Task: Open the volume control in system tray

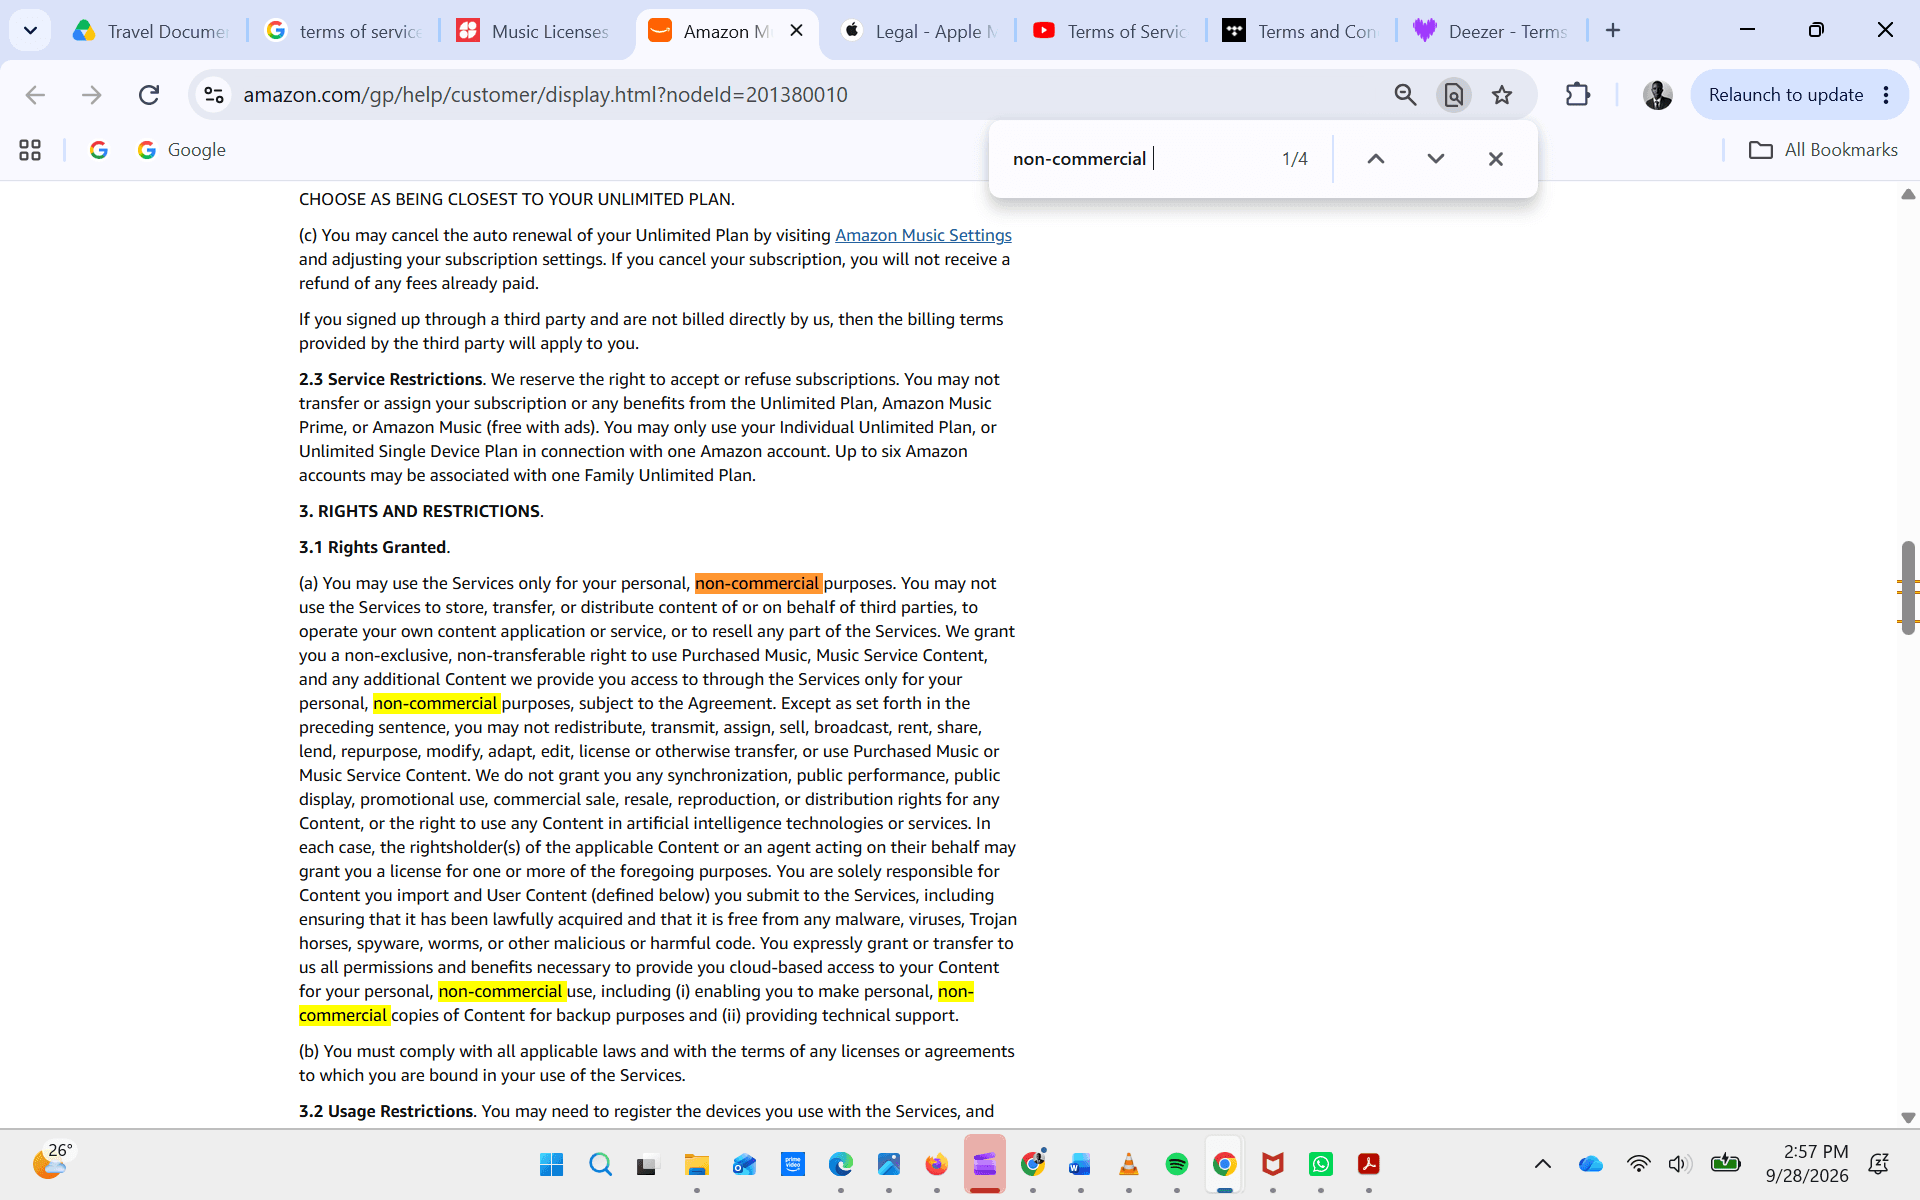Action: click(1679, 1164)
